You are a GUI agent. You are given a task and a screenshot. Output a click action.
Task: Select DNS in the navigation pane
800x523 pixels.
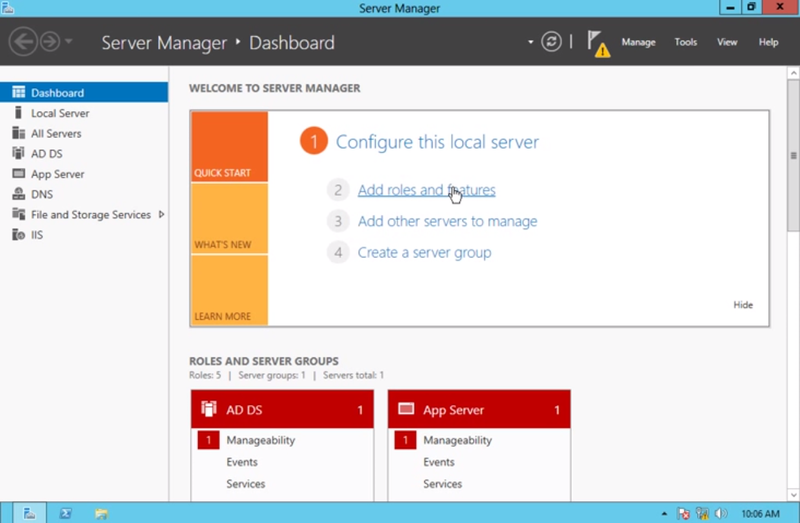84,194
